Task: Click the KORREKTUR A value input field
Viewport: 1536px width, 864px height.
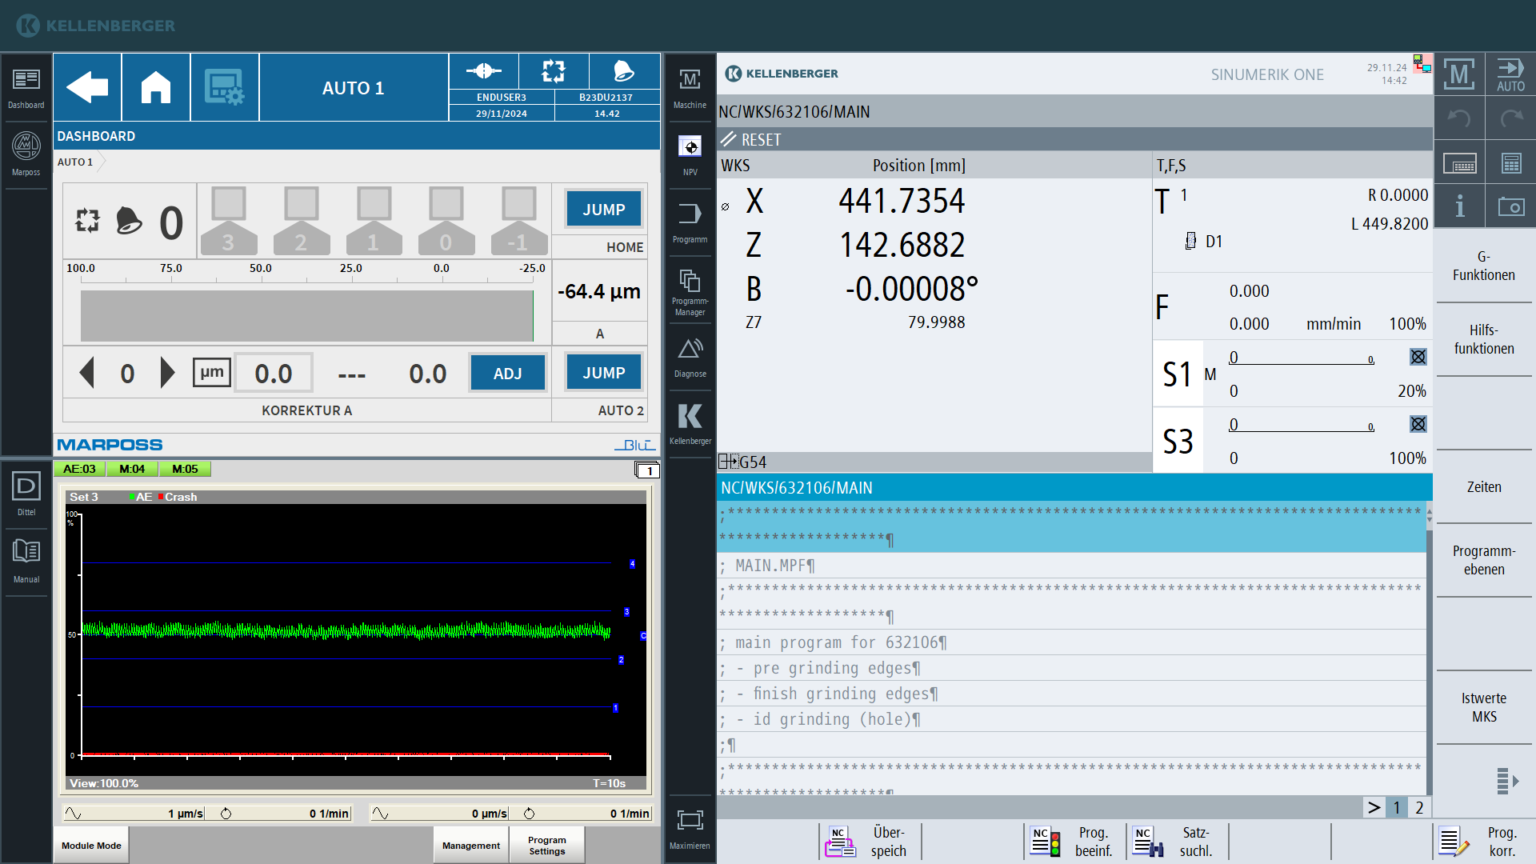Action: coord(273,372)
